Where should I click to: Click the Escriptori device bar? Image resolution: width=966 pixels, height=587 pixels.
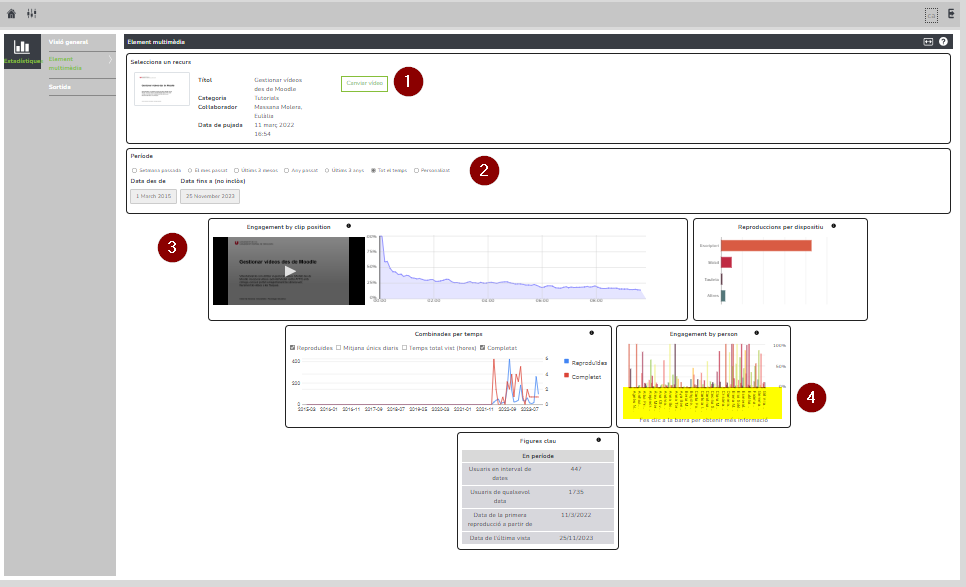click(x=766, y=246)
